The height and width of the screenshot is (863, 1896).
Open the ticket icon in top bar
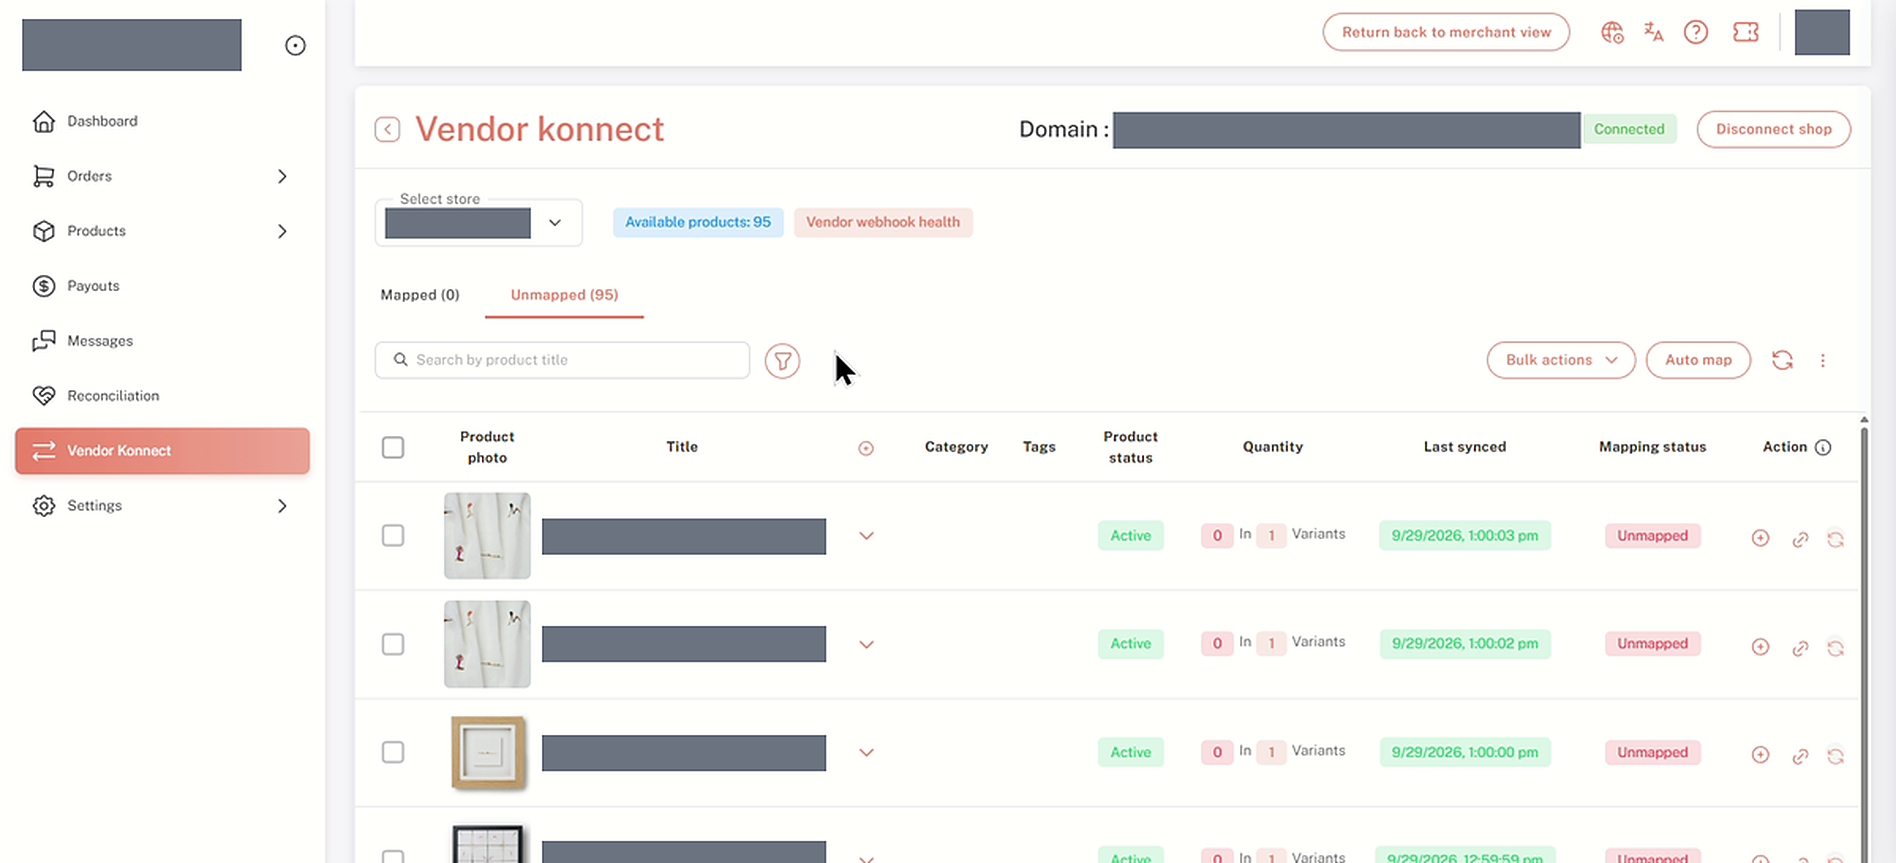[1746, 33]
